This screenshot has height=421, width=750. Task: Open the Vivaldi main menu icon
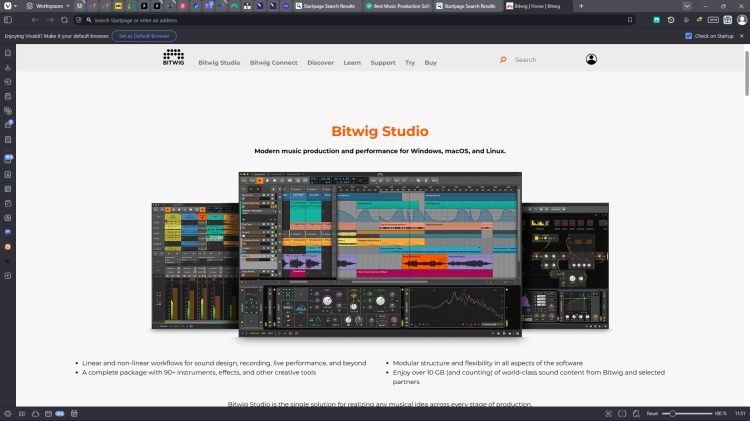click(x=8, y=6)
